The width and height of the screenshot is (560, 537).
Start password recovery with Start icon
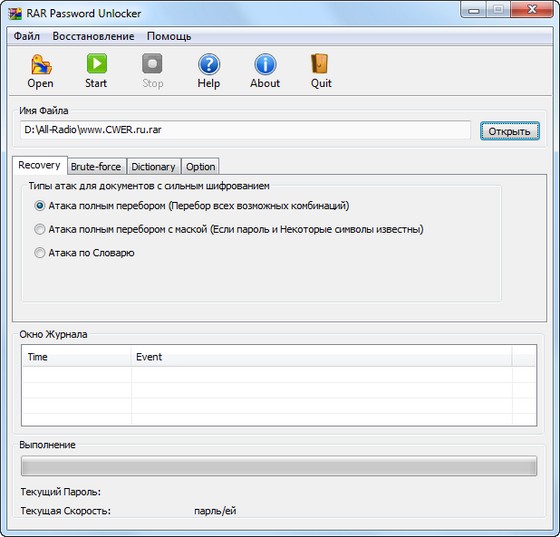click(x=96, y=71)
